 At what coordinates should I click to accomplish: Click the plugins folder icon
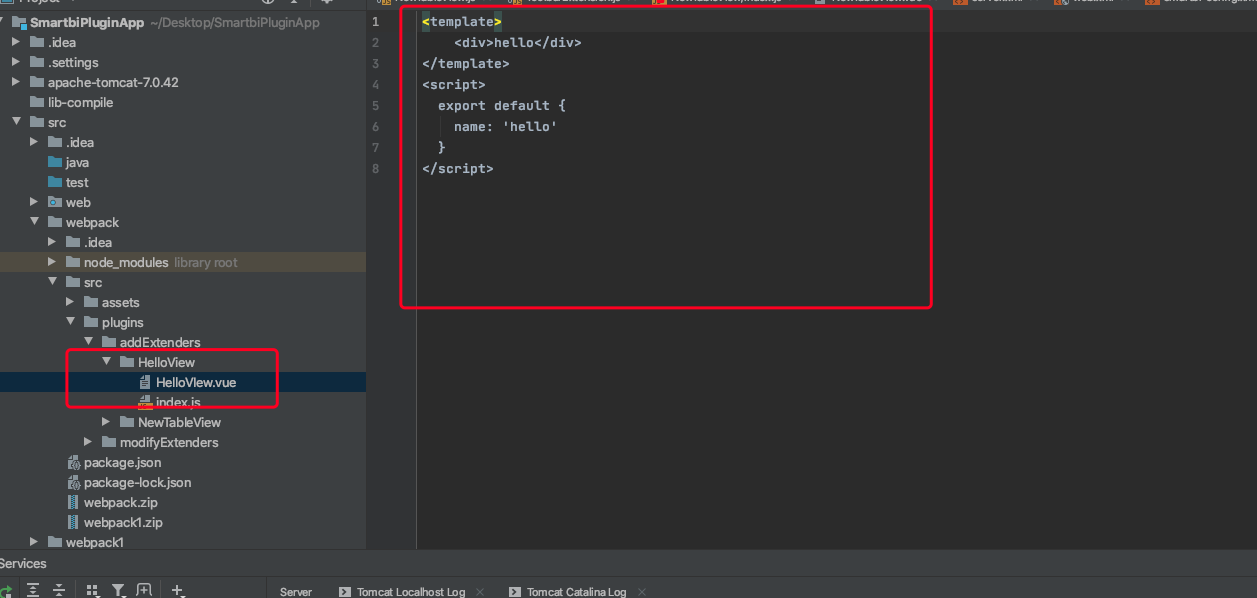click(91, 322)
